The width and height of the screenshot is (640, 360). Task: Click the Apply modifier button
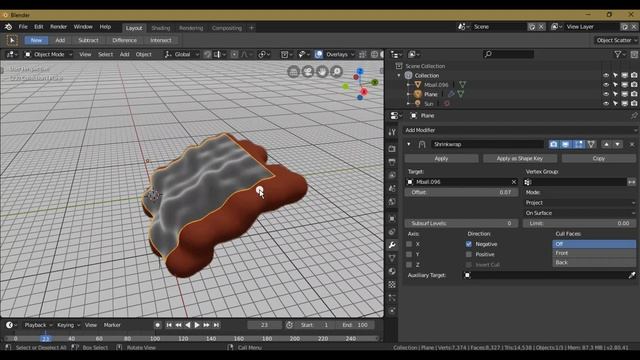(x=441, y=158)
